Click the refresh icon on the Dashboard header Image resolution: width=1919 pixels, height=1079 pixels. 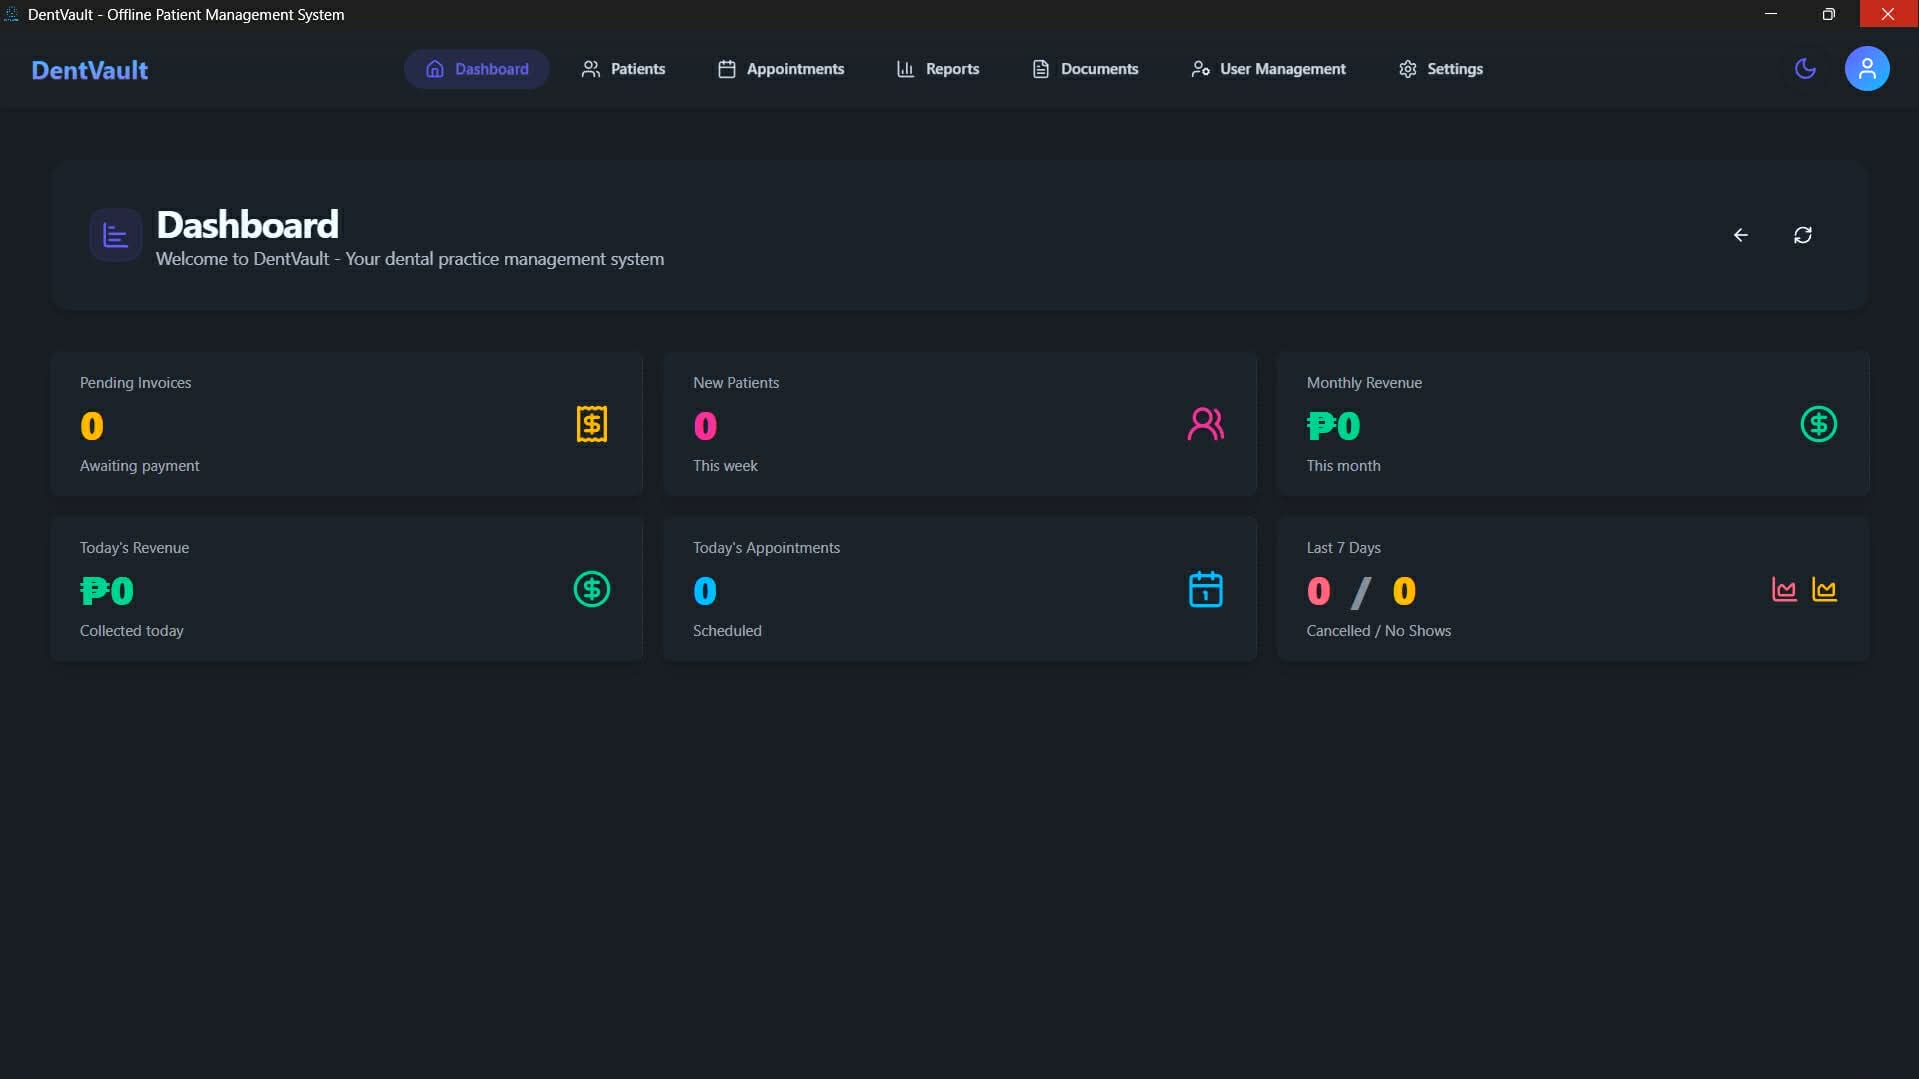click(1803, 234)
